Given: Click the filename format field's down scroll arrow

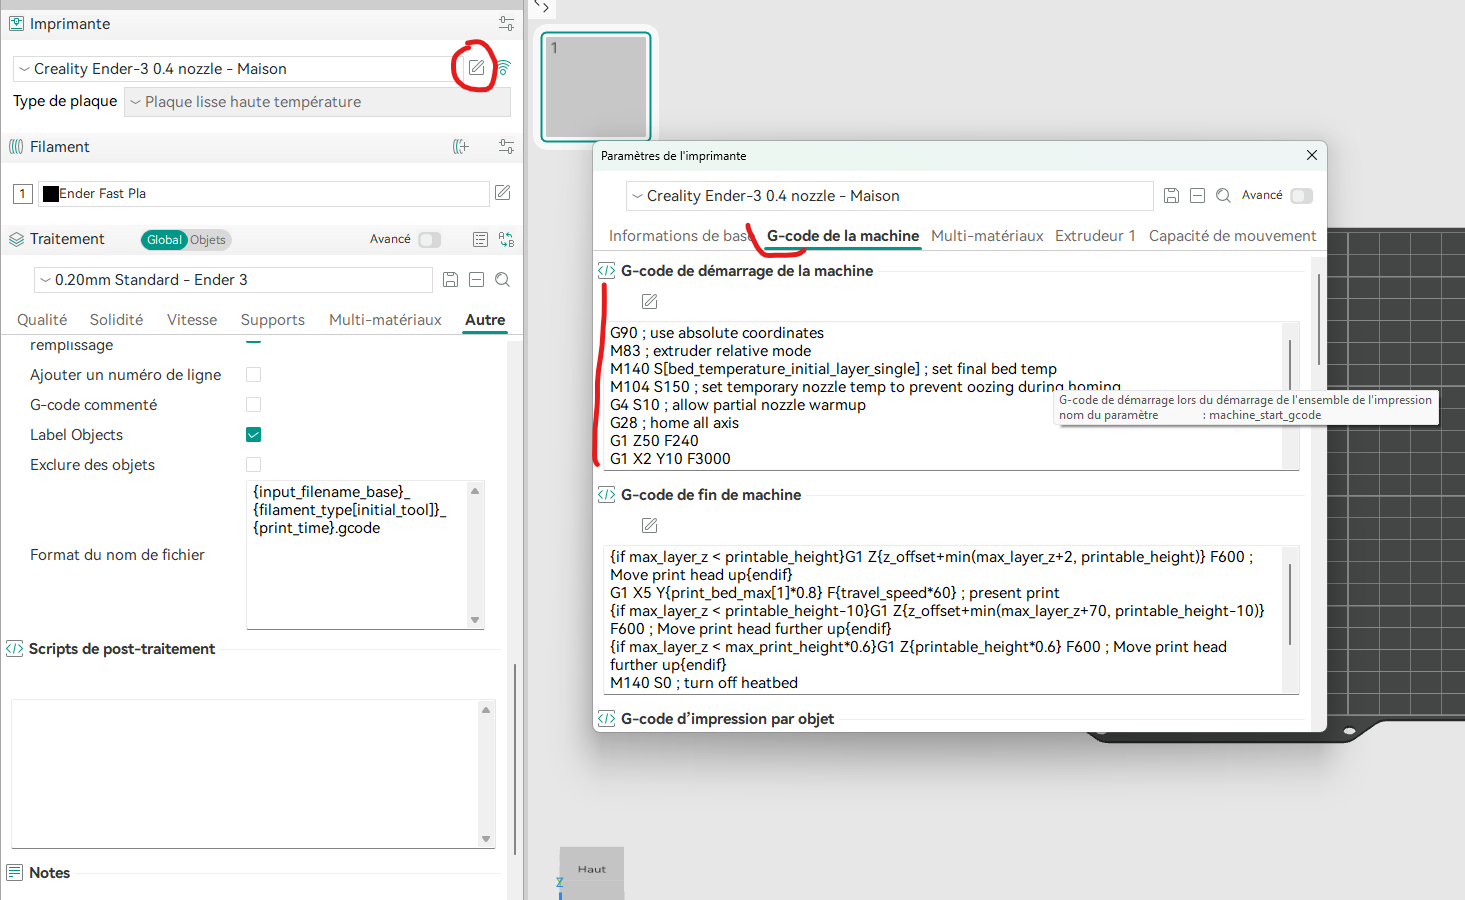Looking at the screenshot, I should [475, 620].
